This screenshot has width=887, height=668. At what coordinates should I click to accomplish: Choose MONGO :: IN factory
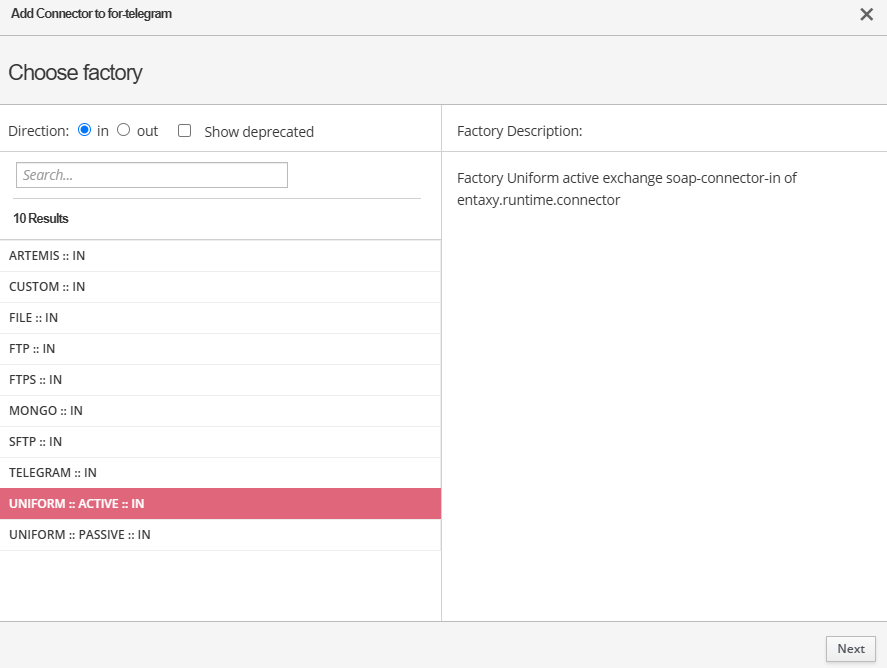coord(46,411)
